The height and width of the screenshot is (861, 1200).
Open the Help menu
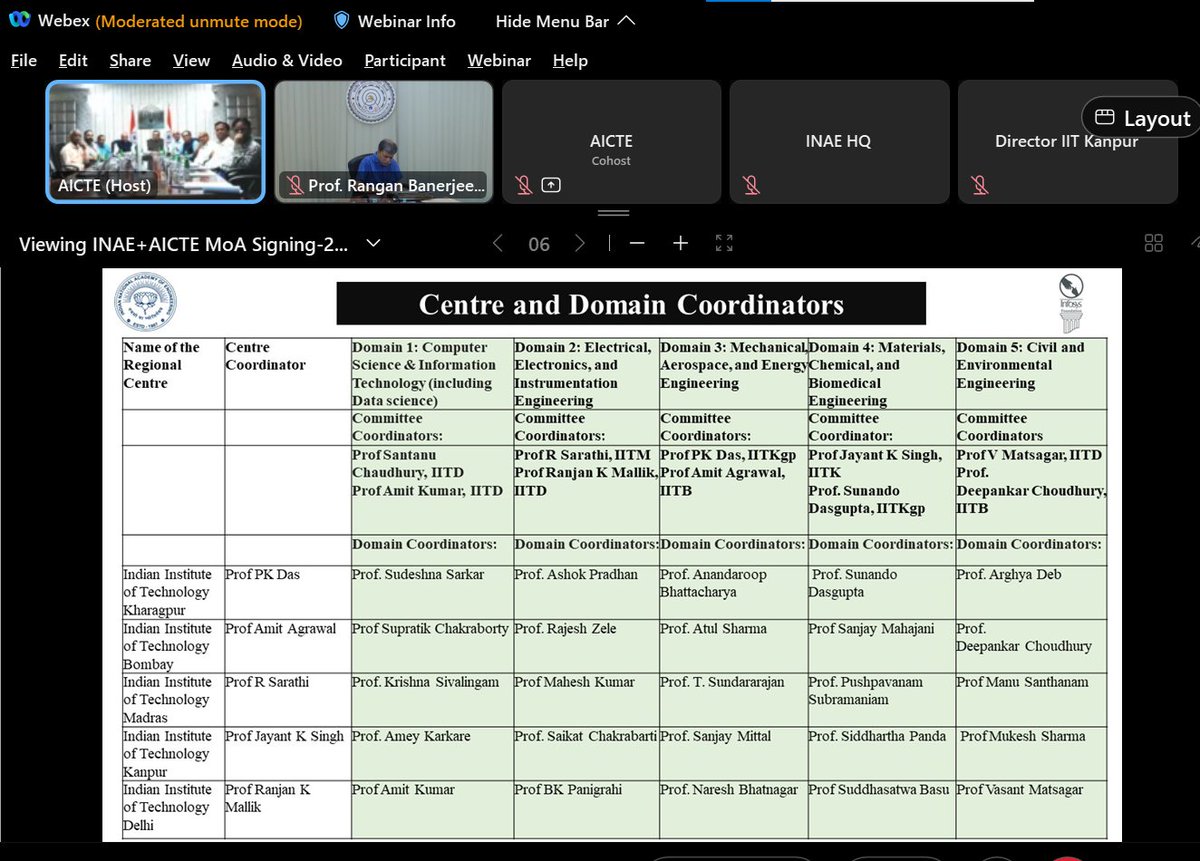click(x=570, y=61)
